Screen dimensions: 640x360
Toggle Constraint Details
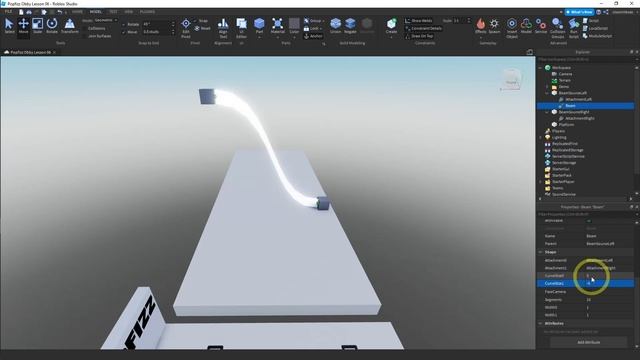423,28
